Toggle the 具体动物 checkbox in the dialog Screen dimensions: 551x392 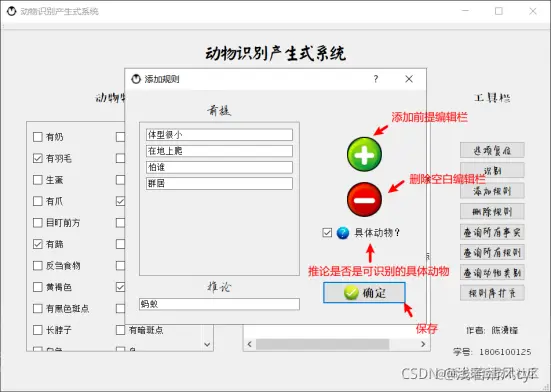click(x=327, y=233)
